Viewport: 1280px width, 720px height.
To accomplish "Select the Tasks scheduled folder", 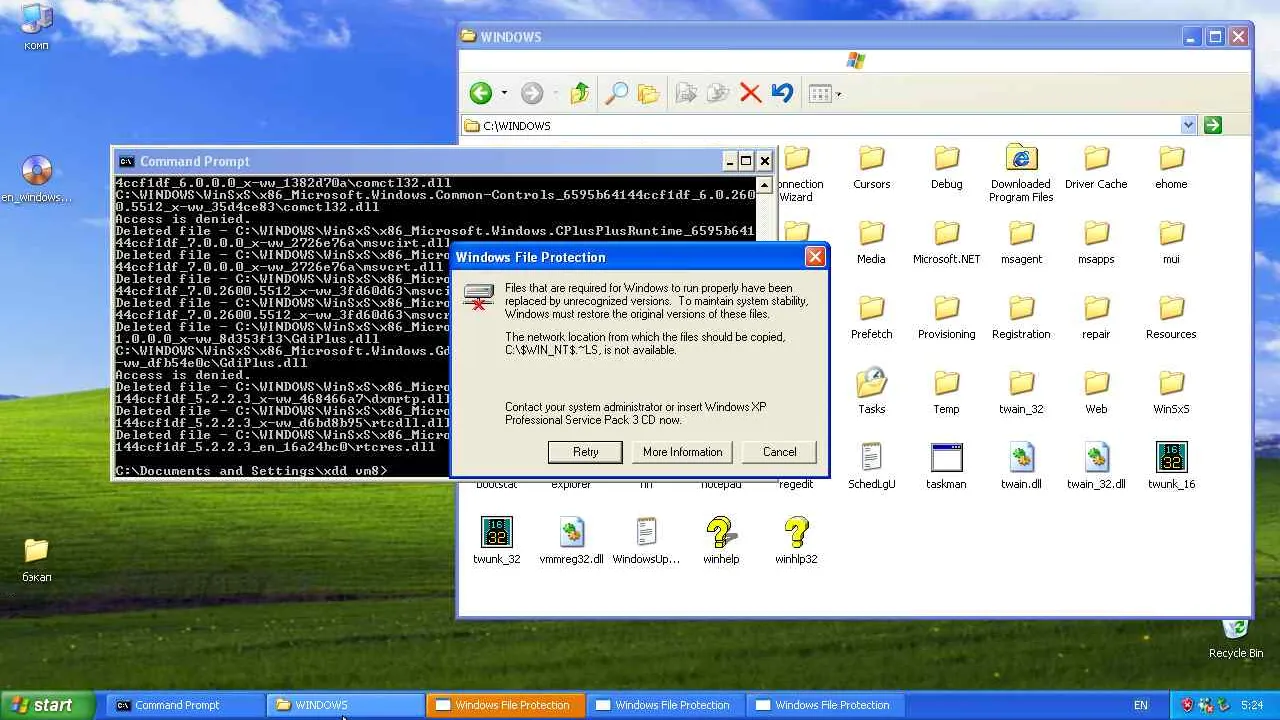I will (871, 392).
